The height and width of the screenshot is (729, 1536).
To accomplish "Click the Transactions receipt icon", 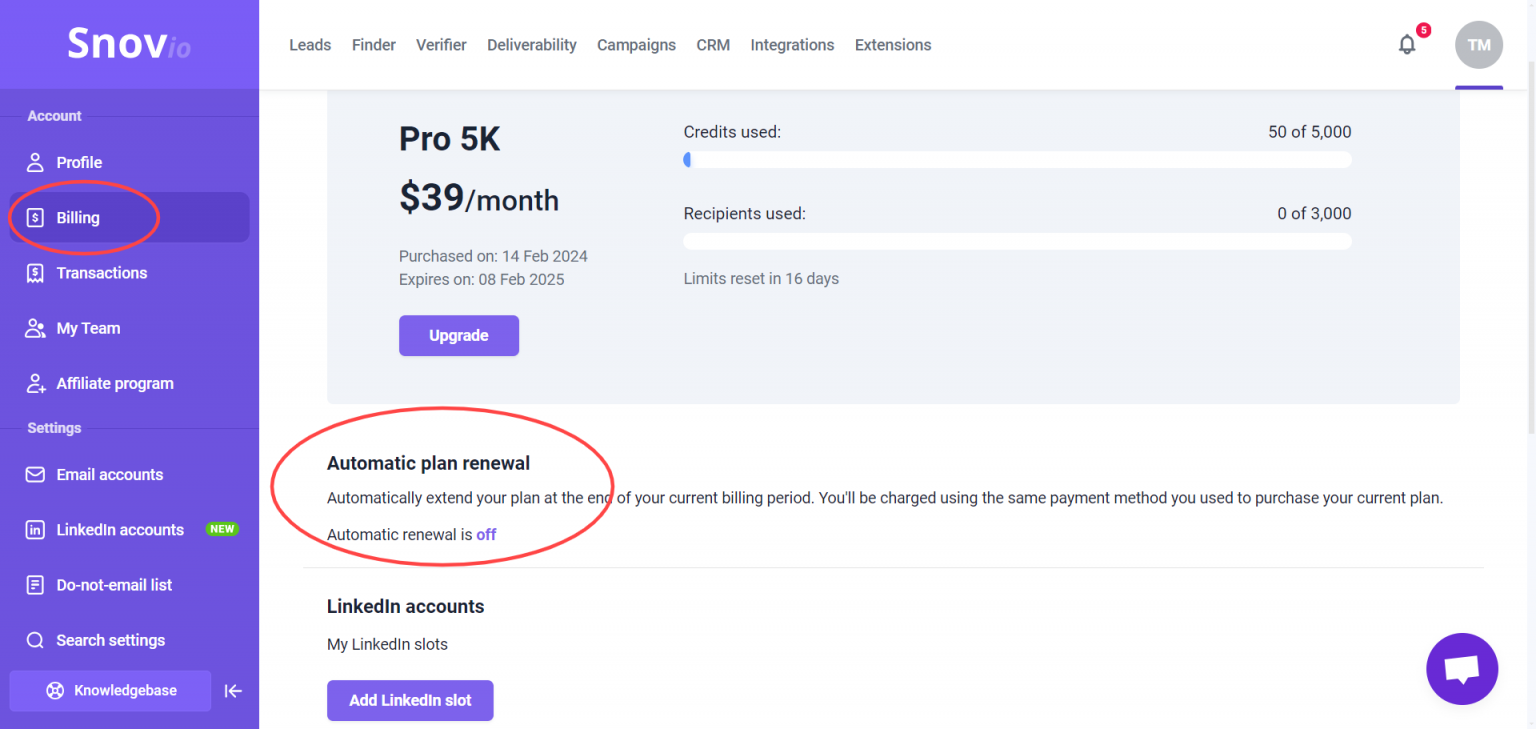I will [35, 273].
